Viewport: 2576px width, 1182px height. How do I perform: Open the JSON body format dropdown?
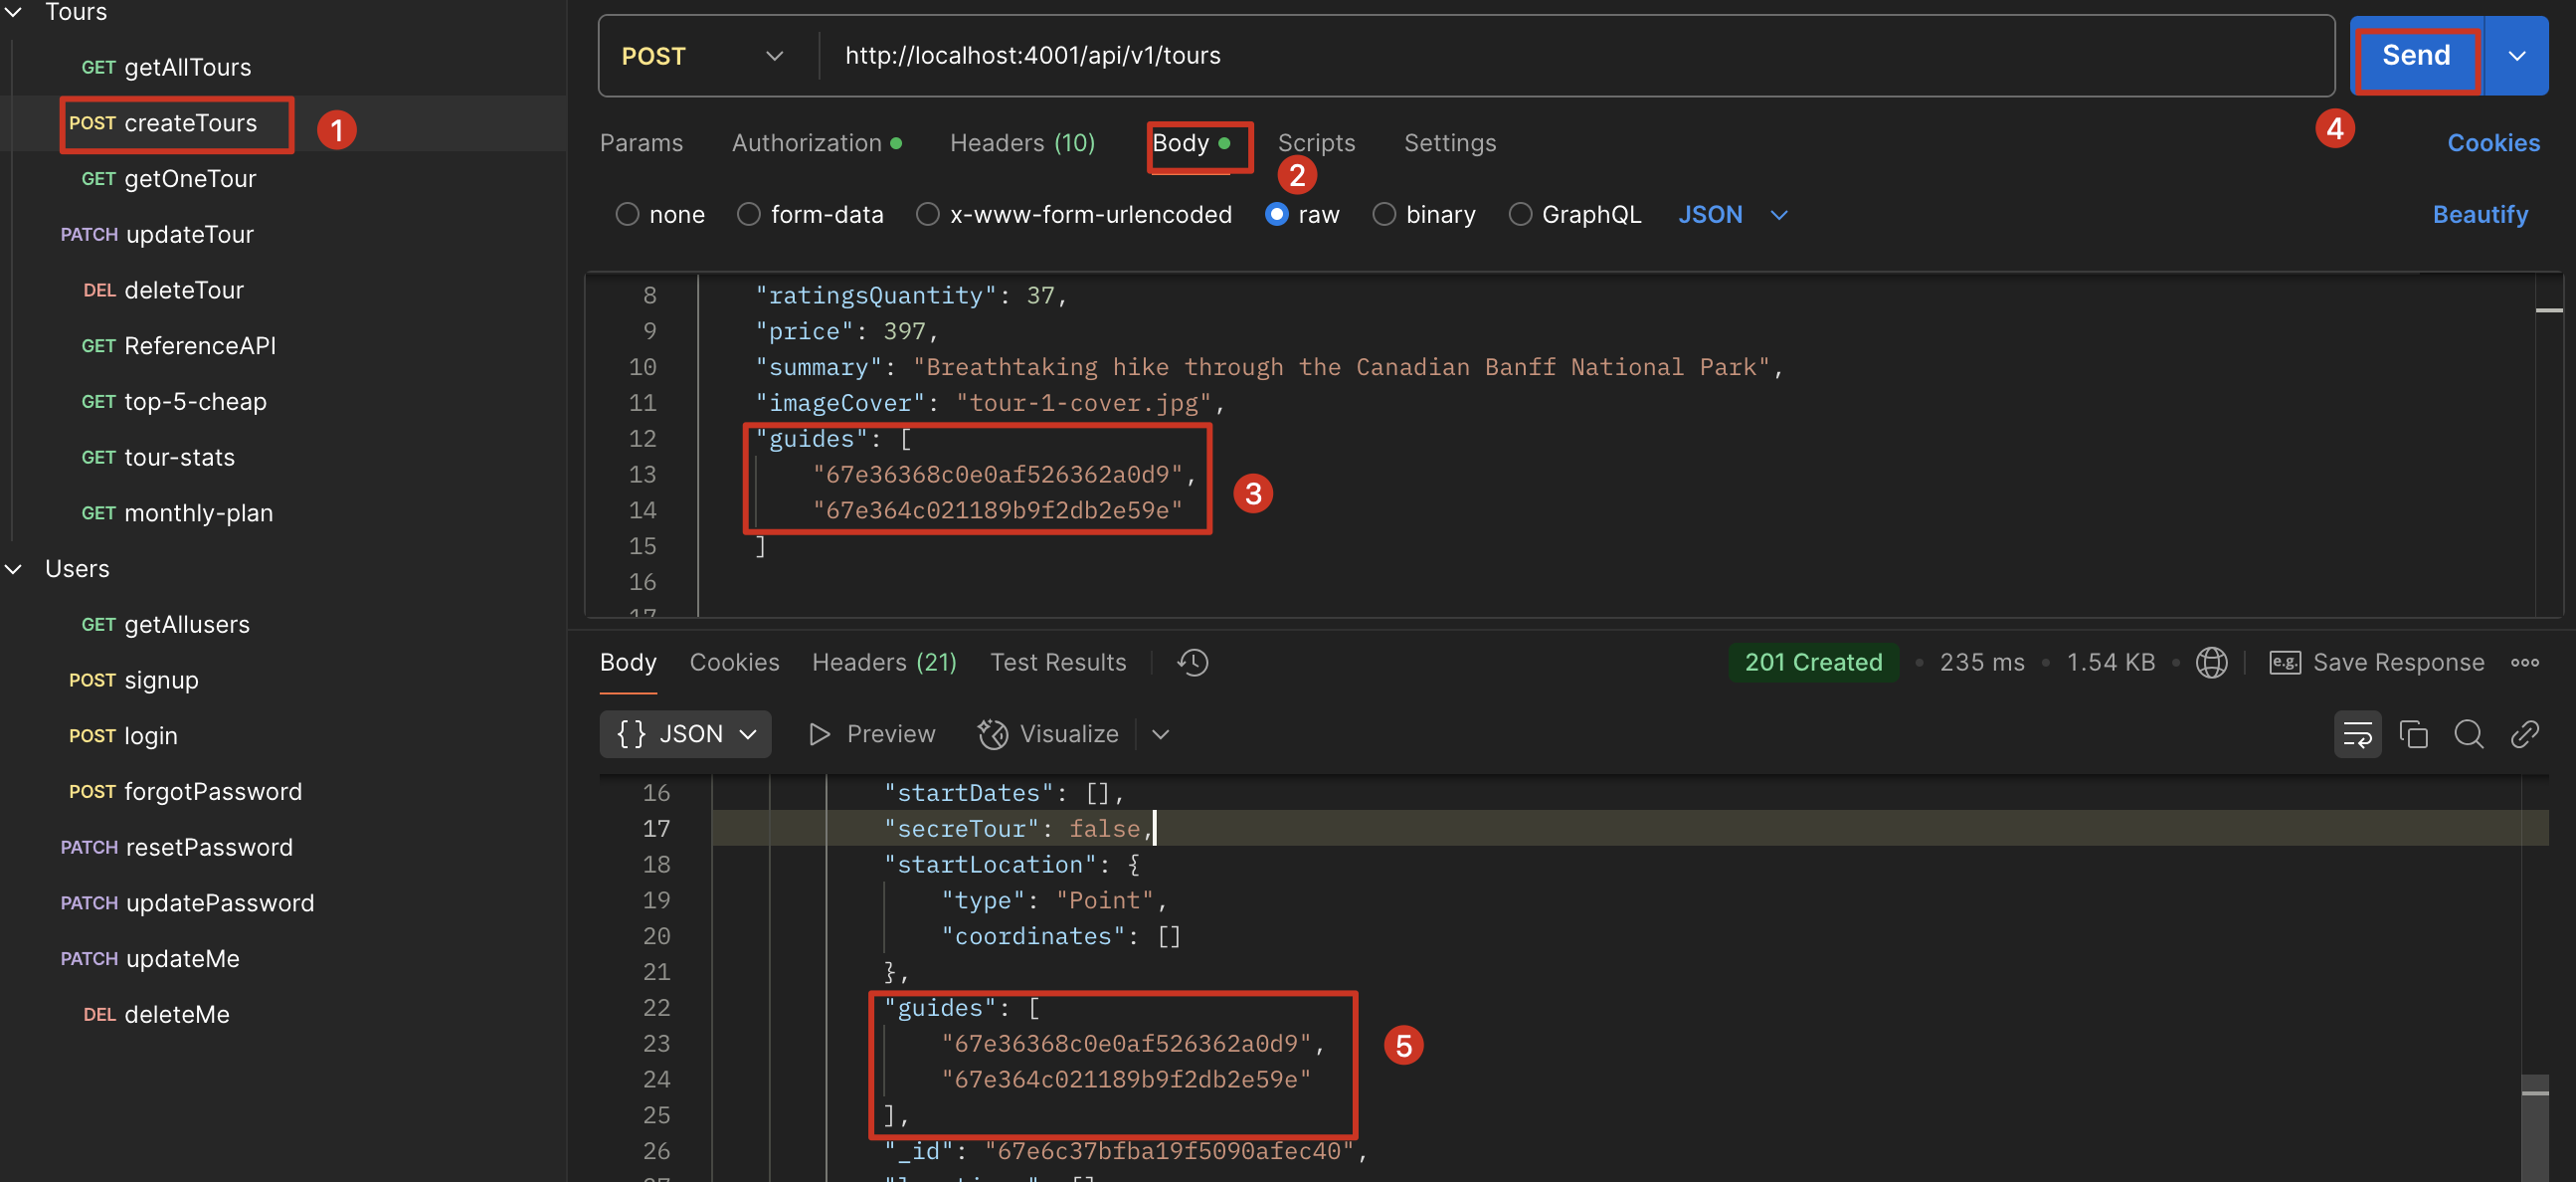click(x=1733, y=214)
